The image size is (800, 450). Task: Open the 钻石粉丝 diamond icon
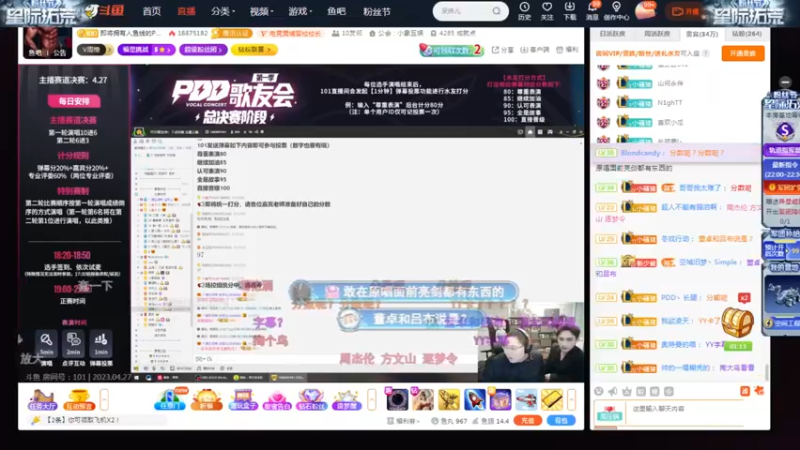[x=311, y=399]
